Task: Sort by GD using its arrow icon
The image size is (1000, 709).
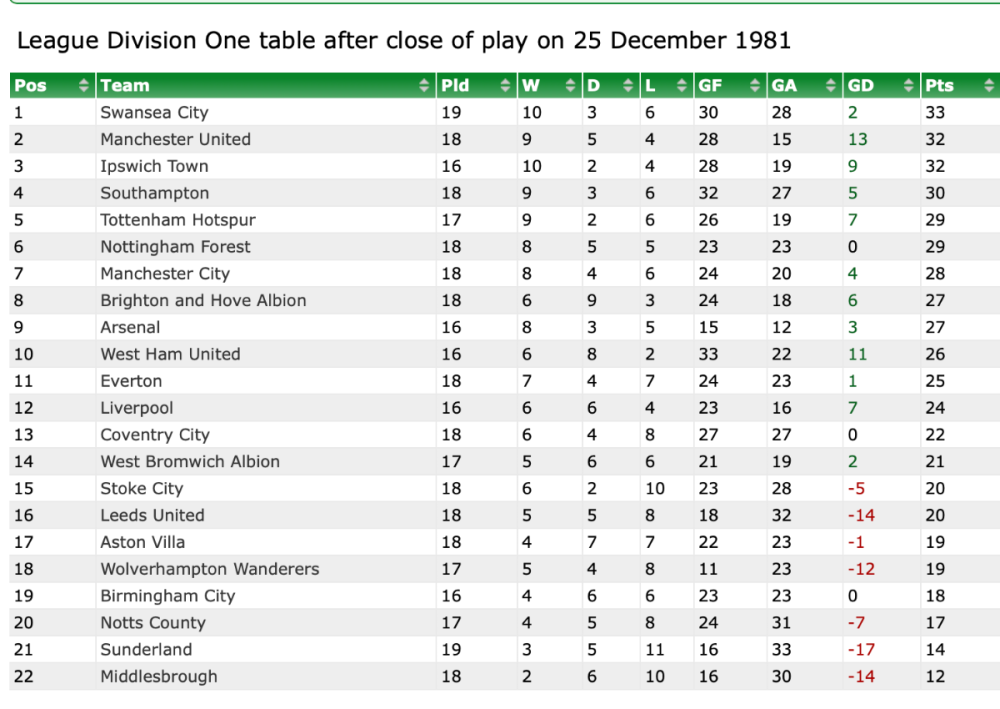Action: click(909, 86)
